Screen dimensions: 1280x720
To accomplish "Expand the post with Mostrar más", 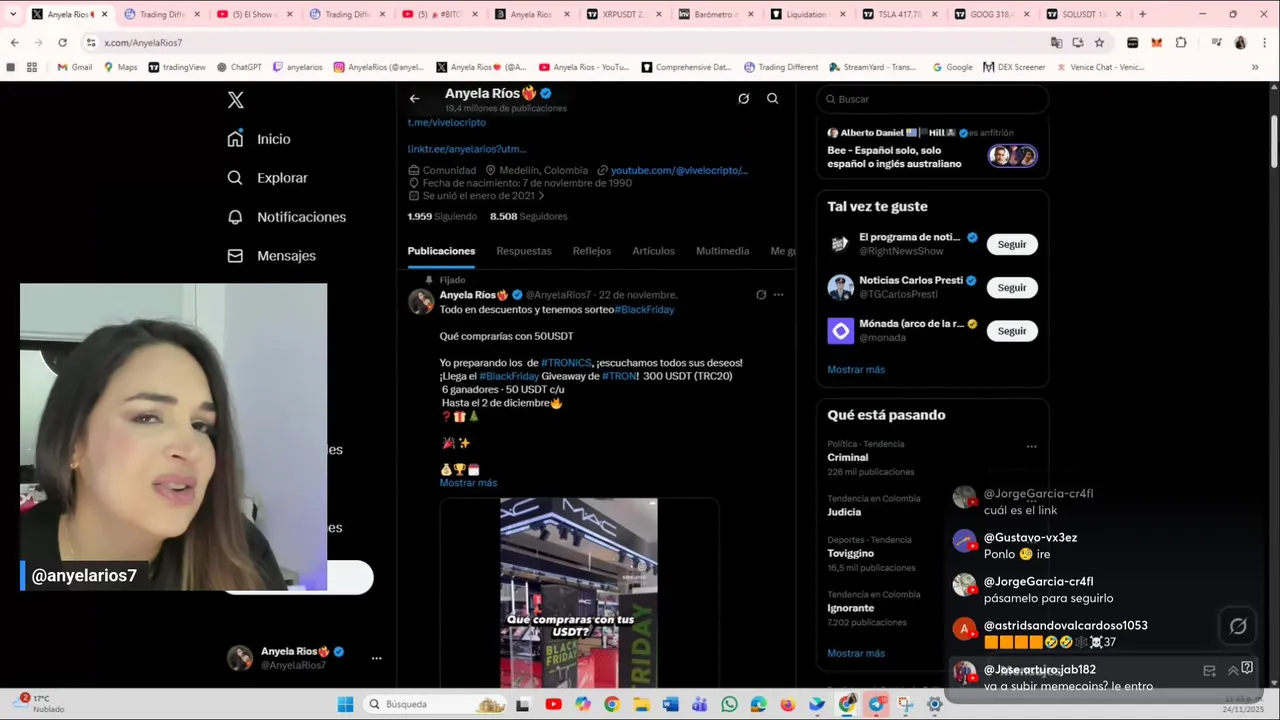I will point(468,483).
